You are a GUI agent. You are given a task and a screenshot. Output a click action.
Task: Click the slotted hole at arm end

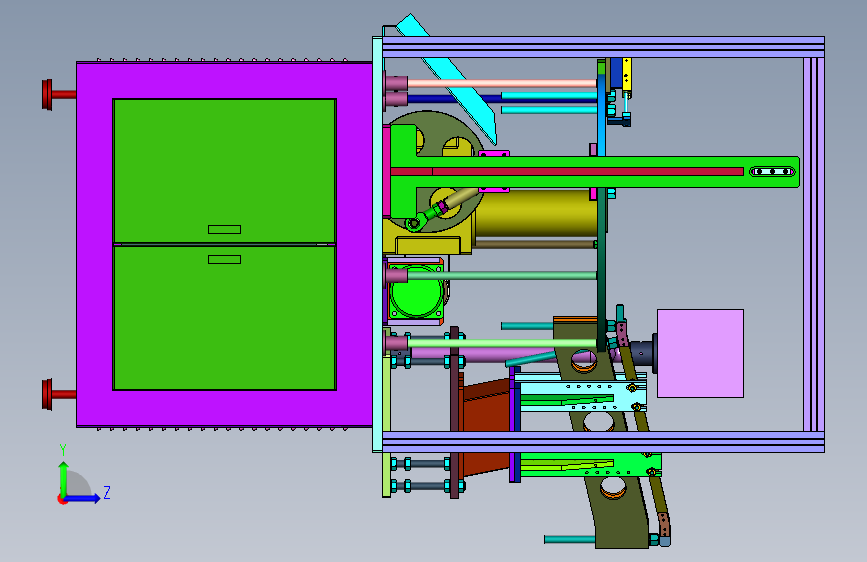pyautogui.click(x=772, y=171)
